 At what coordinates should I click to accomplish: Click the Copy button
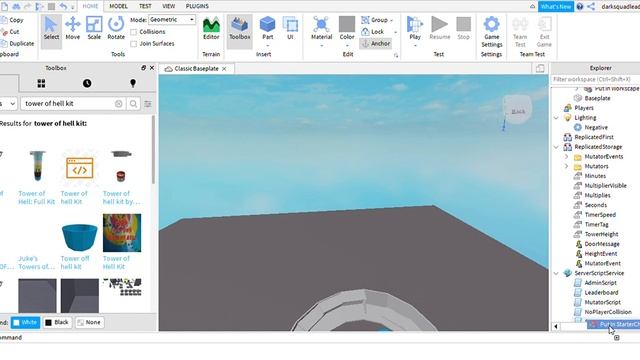click(x=12, y=20)
